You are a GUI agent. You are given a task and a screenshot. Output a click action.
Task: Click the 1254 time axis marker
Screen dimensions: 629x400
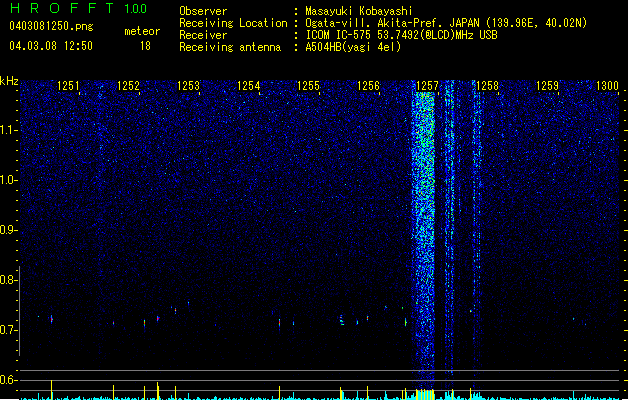click(248, 85)
